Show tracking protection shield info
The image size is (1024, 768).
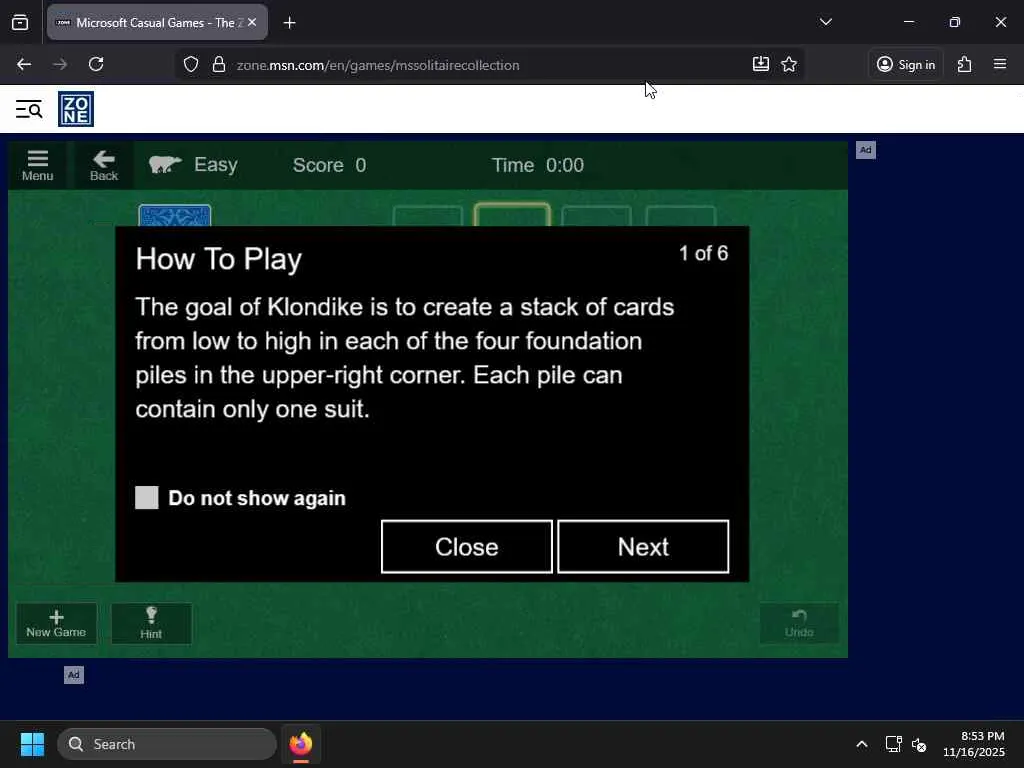pyautogui.click(x=191, y=65)
